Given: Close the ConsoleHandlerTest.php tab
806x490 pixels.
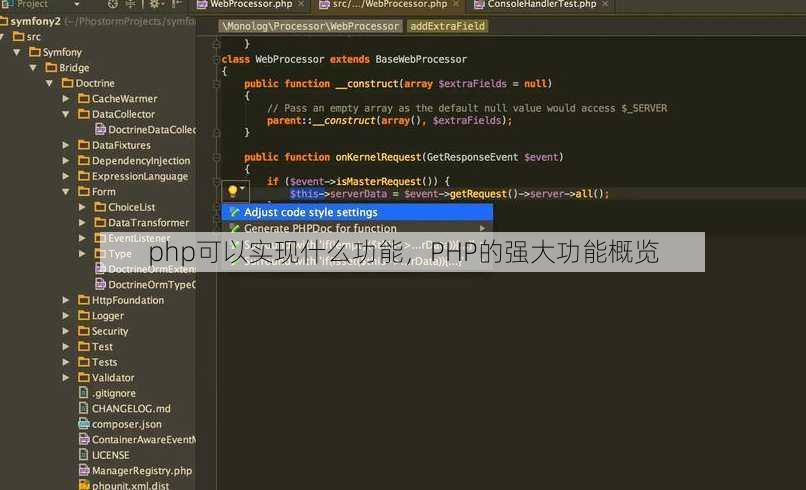Looking at the screenshot, I should [605, 4].
